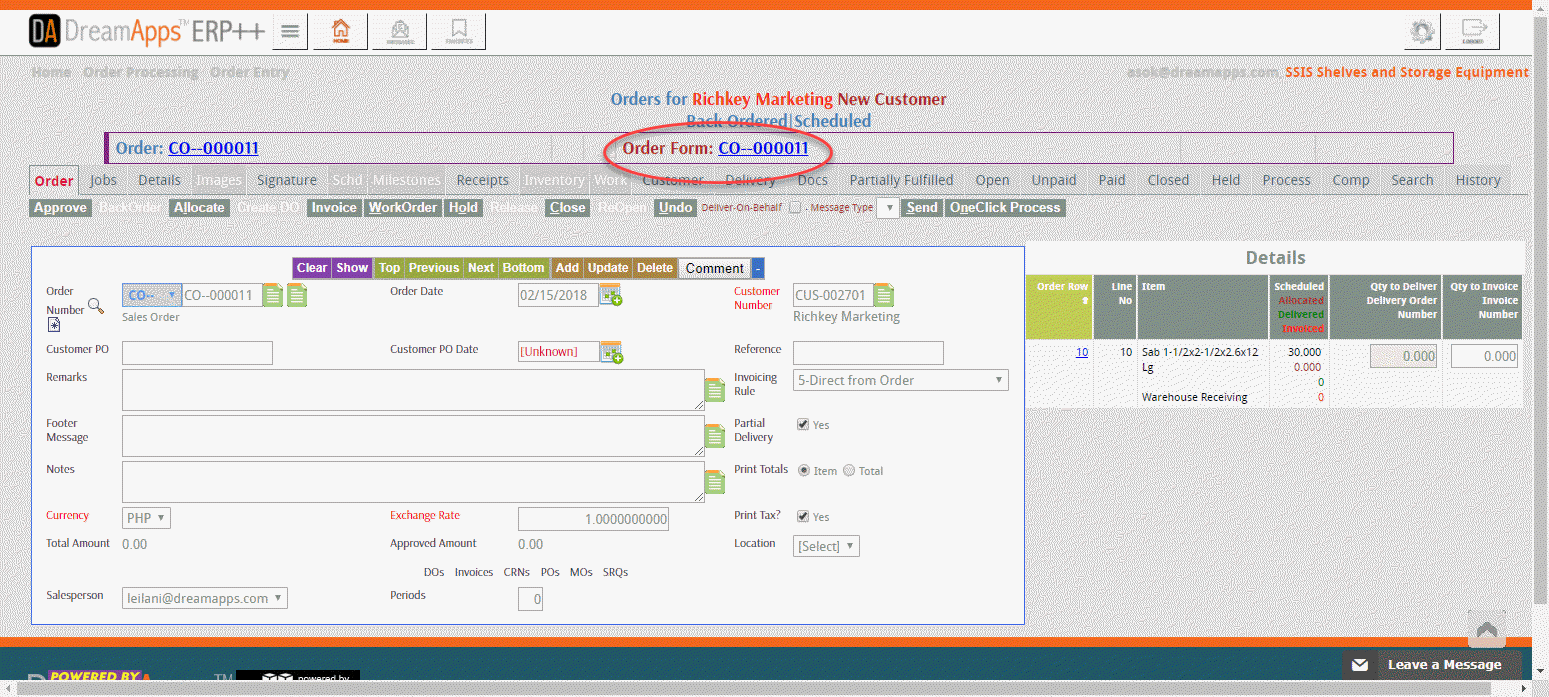This screenshot has height=697, width=1549.
Task: Click the green document icon beside CUS-002701
Action: coord(884,295)
